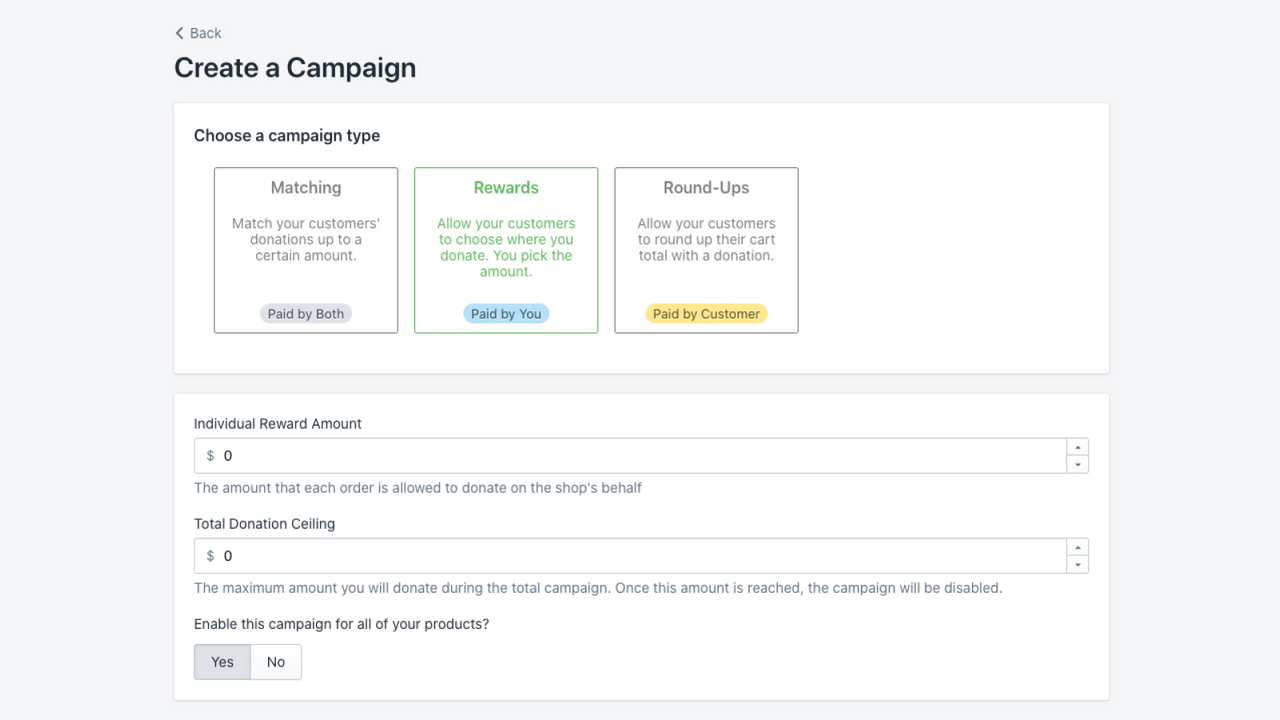The image size is (1280, 720).
Task: Click the Create a Campaign page title
Action: tap(295, 67)
